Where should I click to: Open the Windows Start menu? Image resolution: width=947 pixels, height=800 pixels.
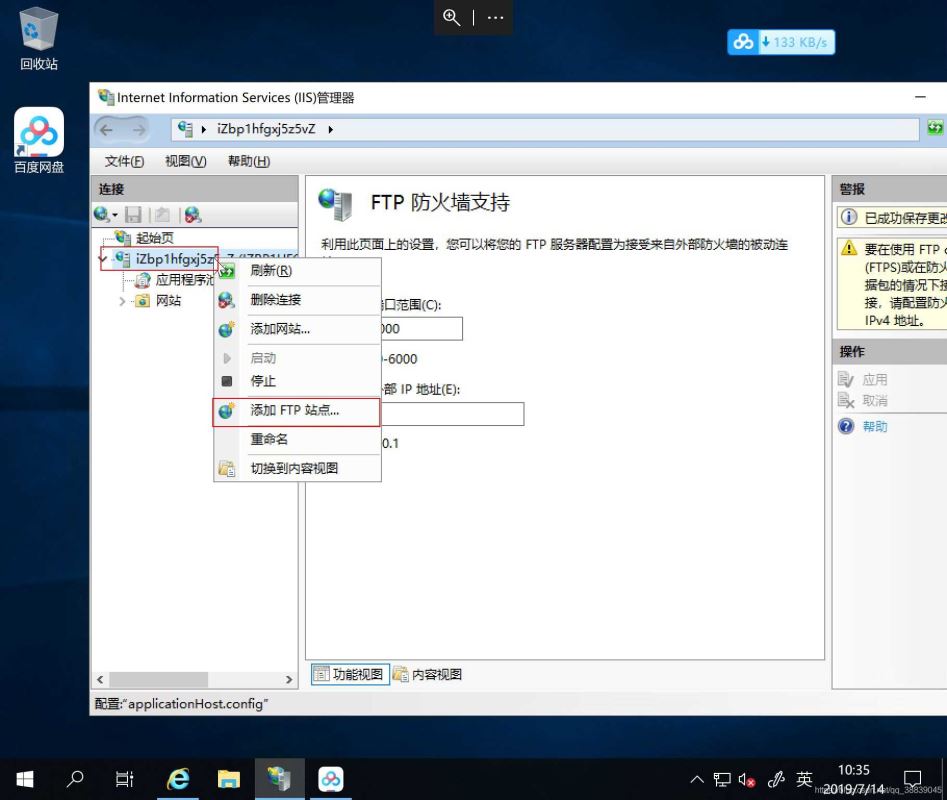(25, 779)
